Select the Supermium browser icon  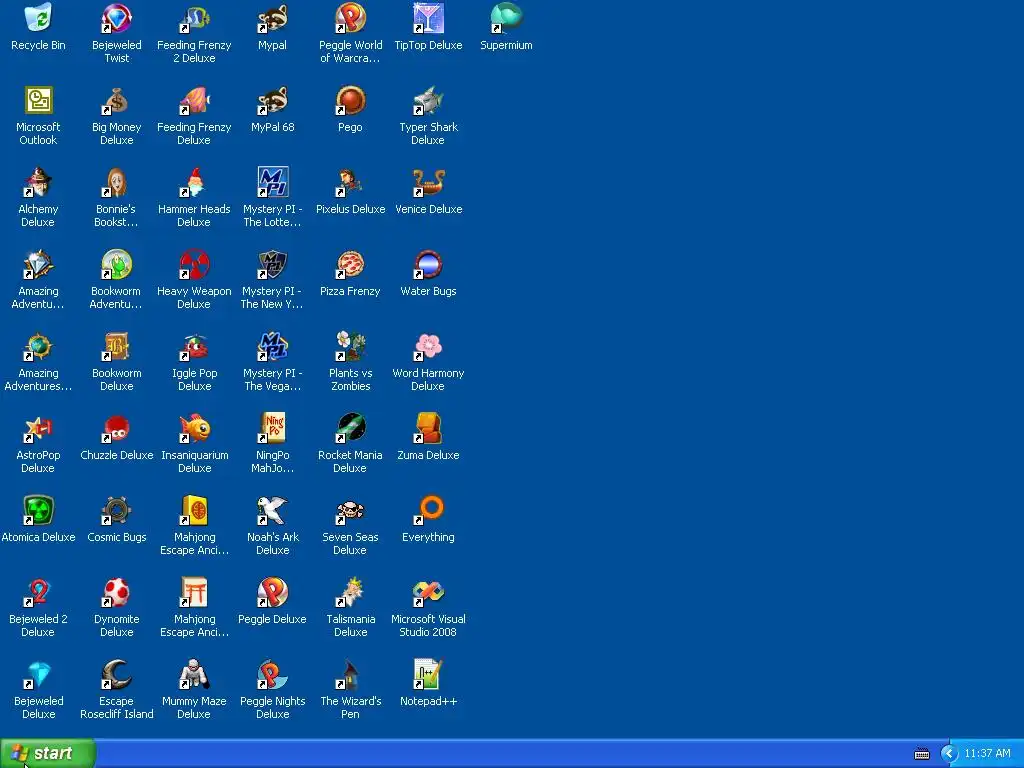point(506,18)
